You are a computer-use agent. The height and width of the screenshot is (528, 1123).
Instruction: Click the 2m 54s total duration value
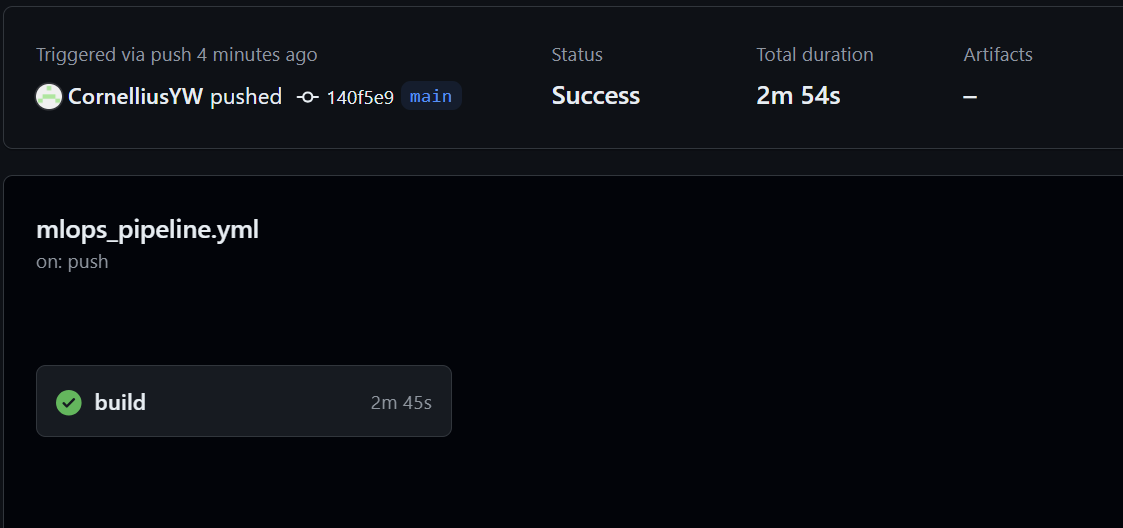[x=798, y=96]
